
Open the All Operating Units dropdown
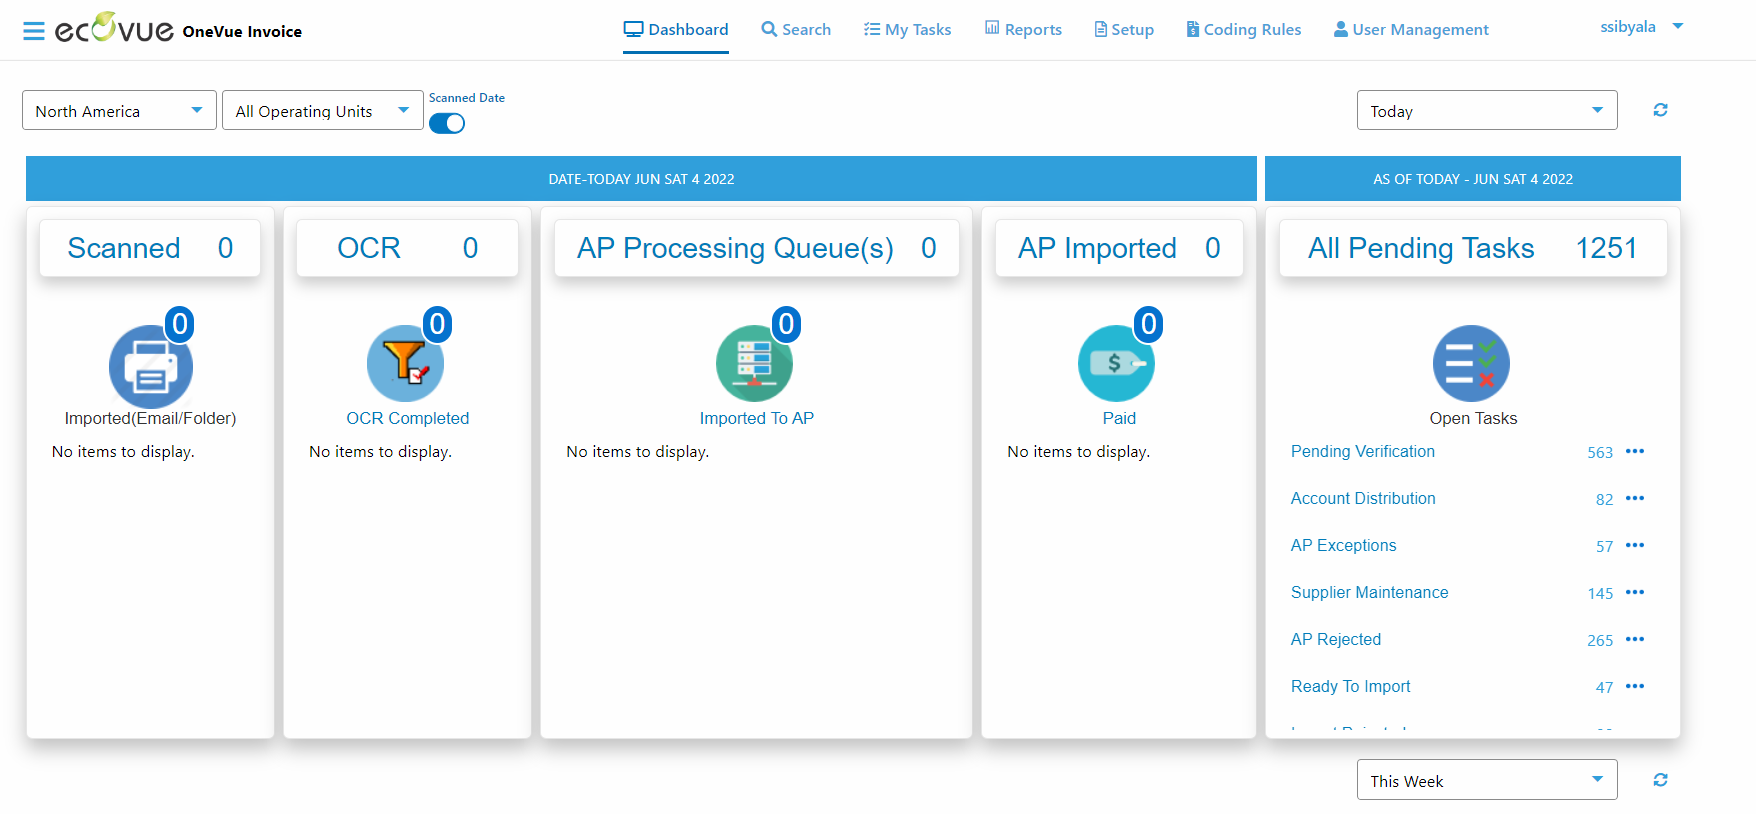pos(322,111)
